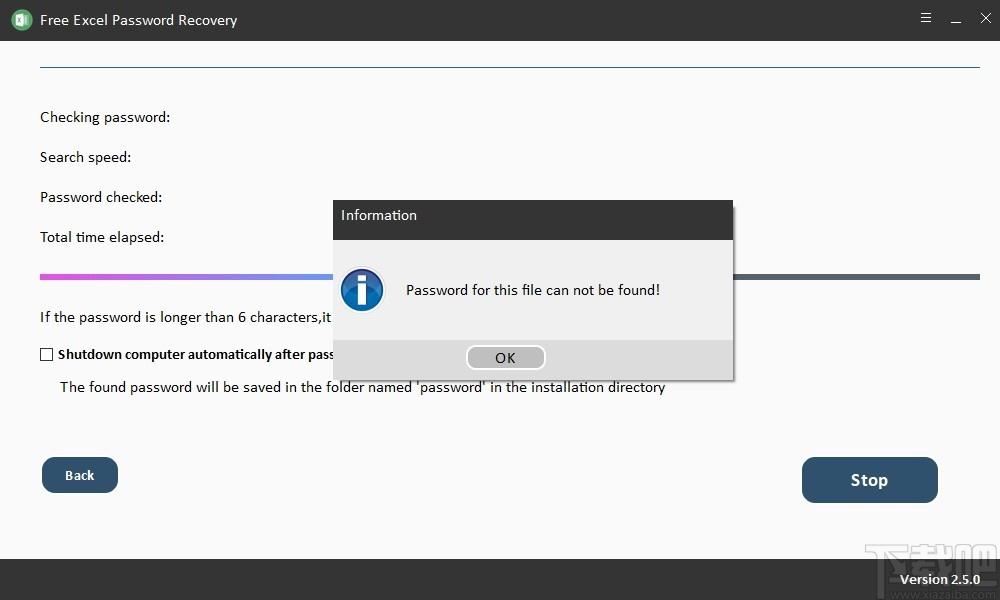
Task: Click the Excel app logo icon
Action: coord(22,20)
